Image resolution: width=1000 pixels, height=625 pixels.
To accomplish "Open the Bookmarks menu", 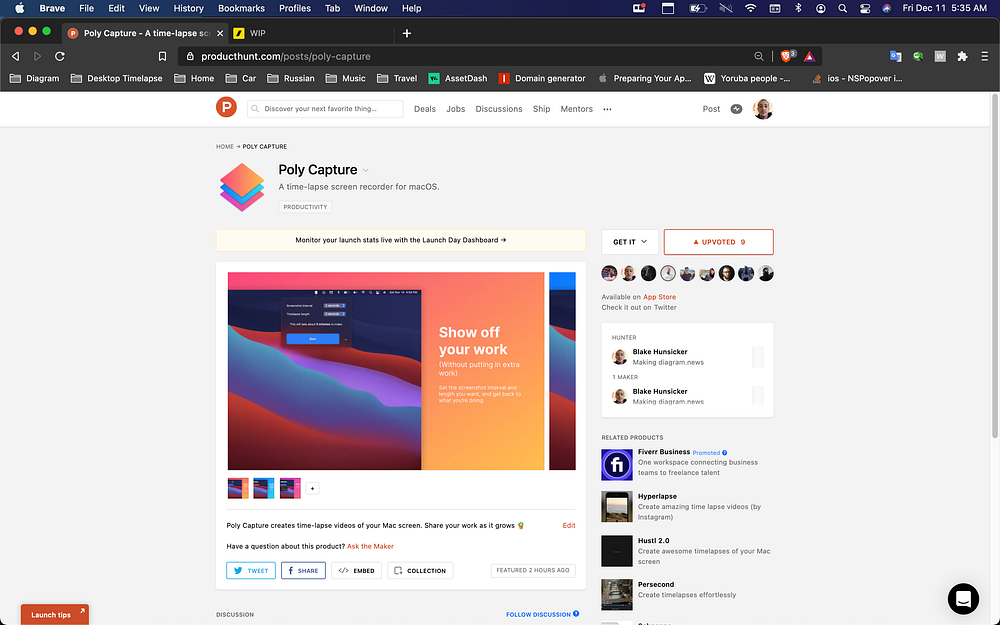I will 241,8.
